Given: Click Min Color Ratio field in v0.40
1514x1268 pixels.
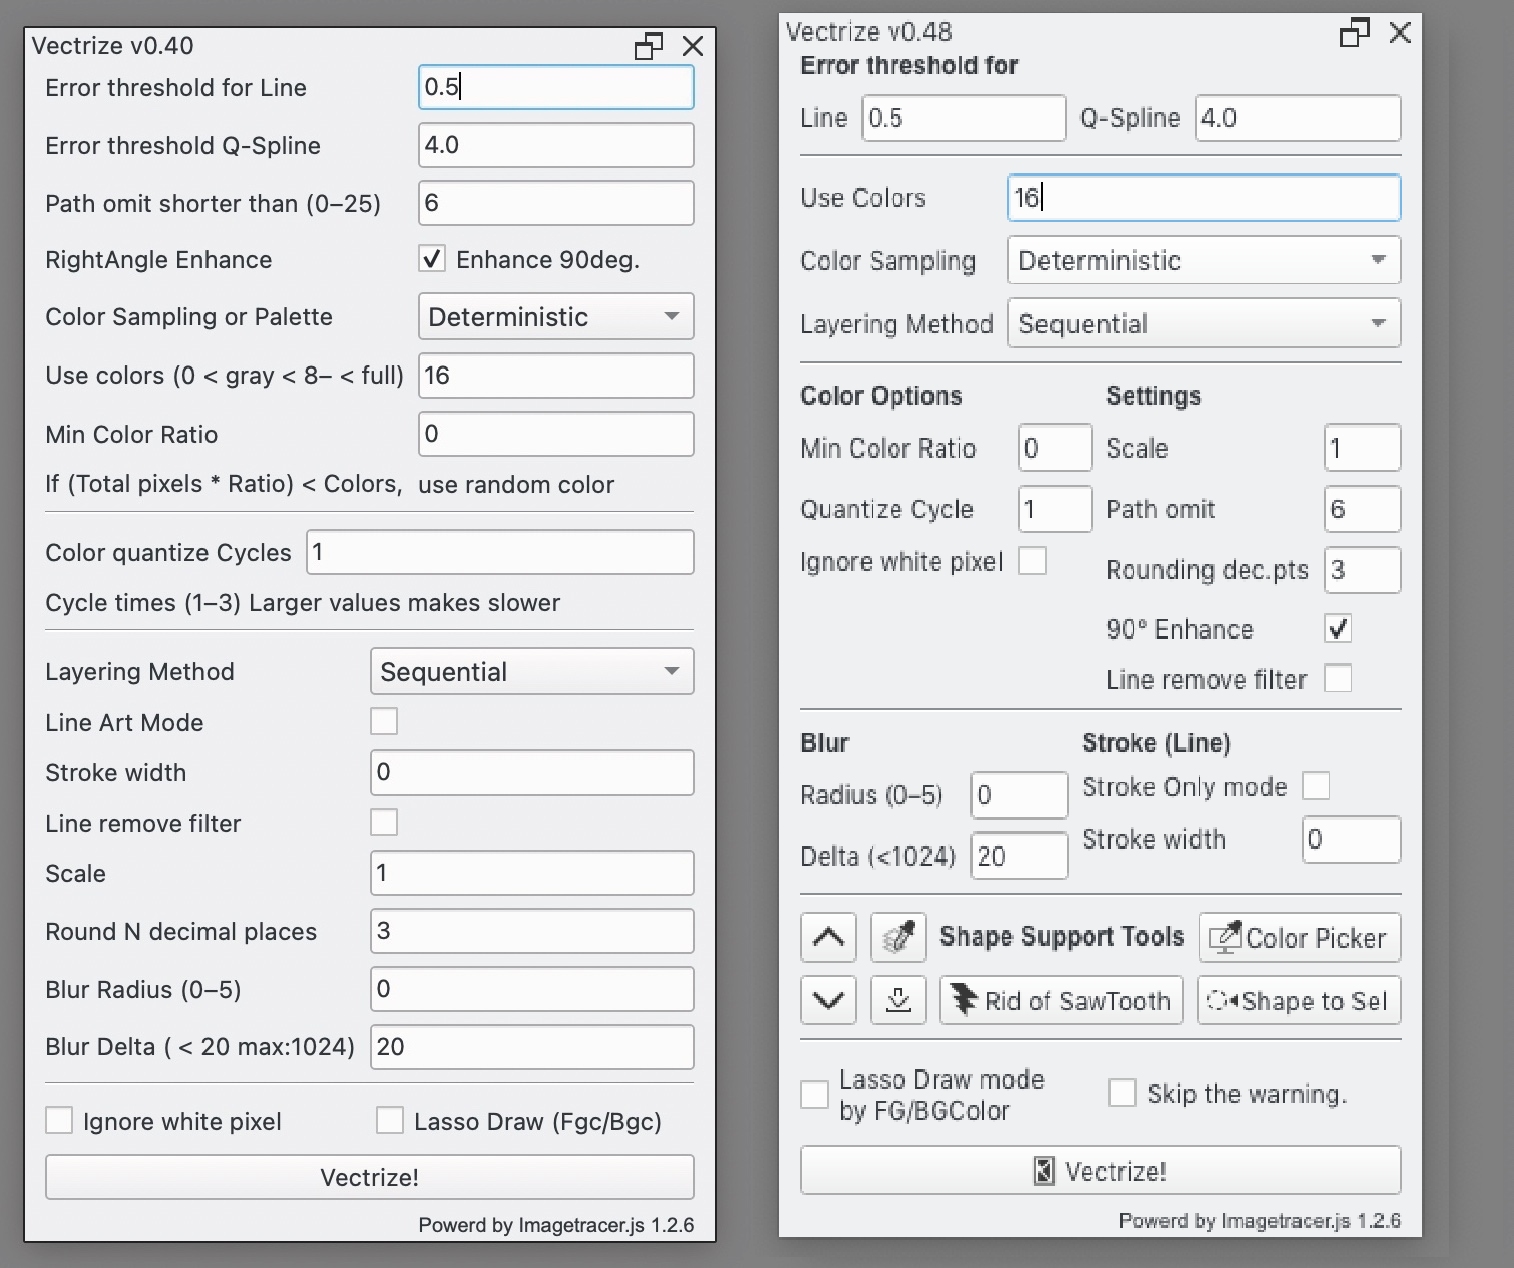Looking at the screenshot, I should [556, 434].
